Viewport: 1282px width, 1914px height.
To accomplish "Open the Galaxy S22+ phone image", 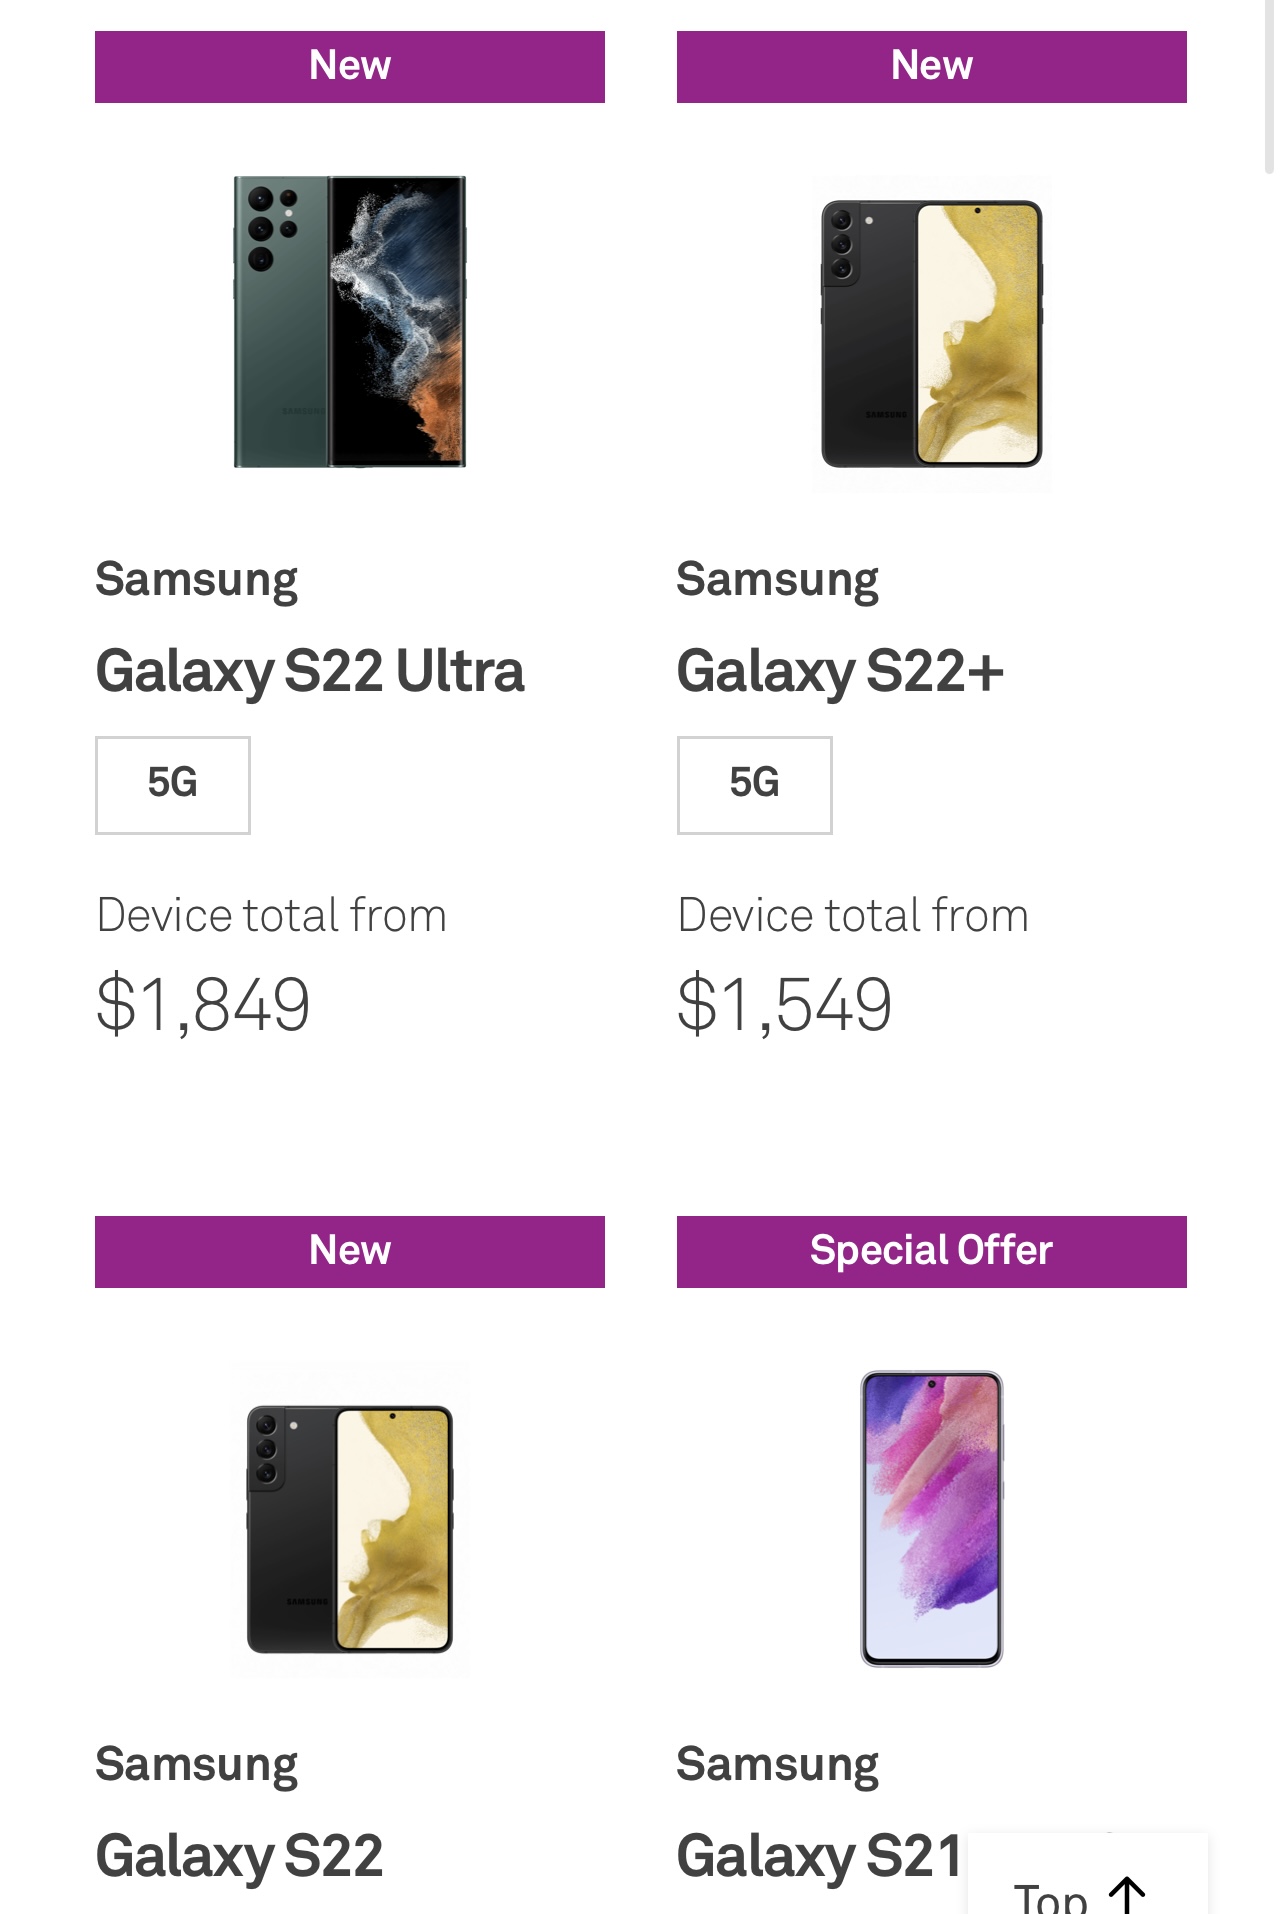I will 931,333.
